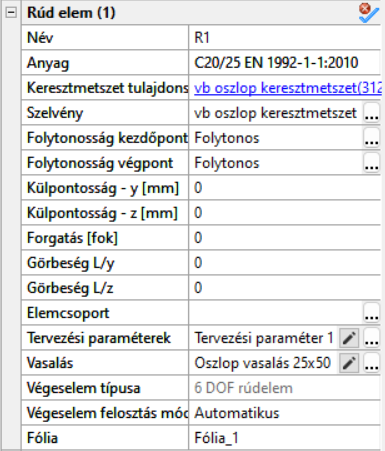Click the Név field showing R1

pos(285,38)
